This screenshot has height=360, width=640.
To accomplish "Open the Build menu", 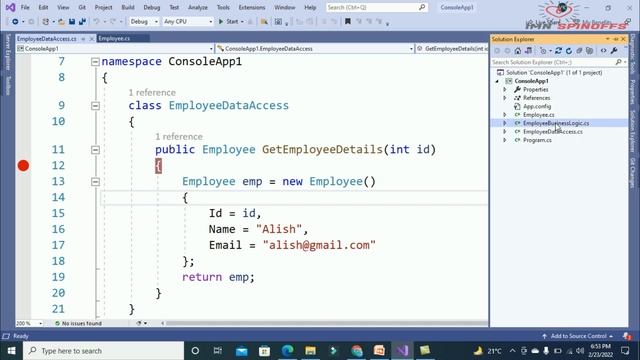I will (x=128, y=7).
